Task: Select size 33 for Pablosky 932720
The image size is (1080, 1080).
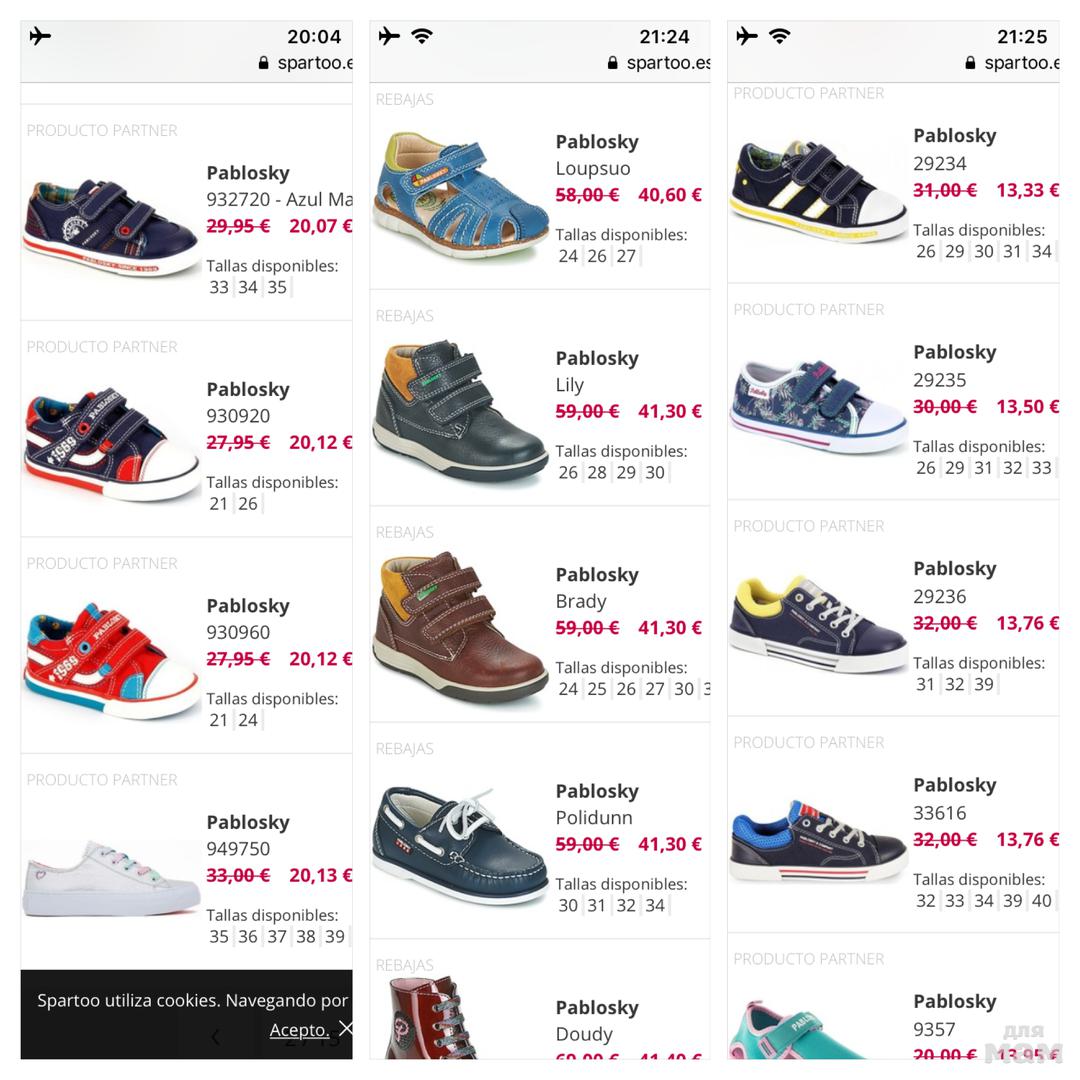Action: pos(219,288)
